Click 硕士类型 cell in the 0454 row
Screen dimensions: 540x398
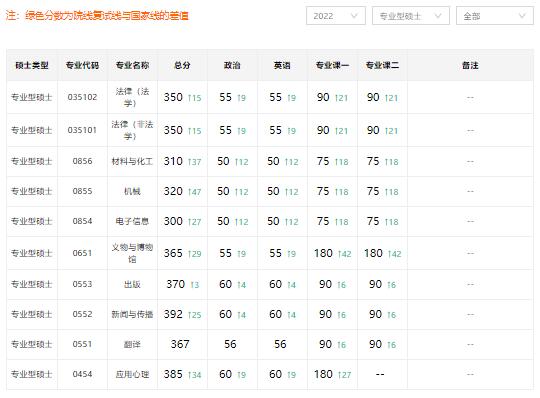pos(32,374)
